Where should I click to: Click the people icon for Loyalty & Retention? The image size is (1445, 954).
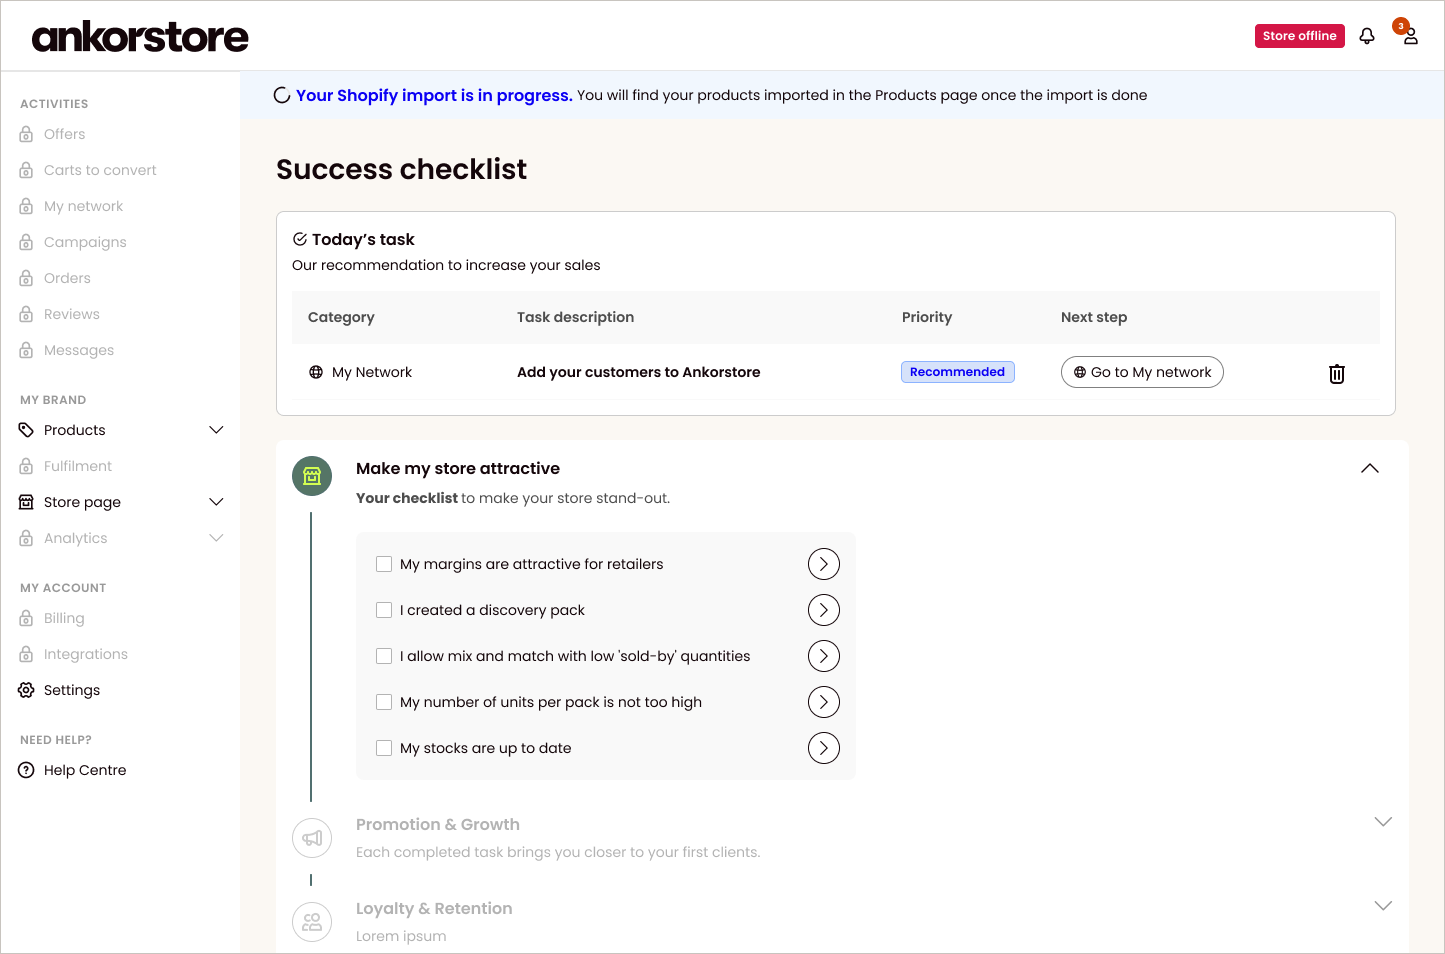click(312, 922)
